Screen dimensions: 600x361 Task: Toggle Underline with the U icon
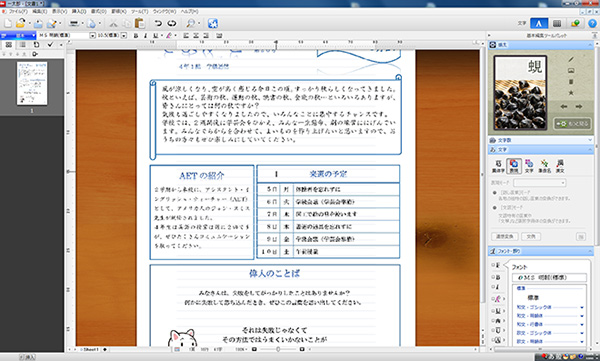[155, 36]
